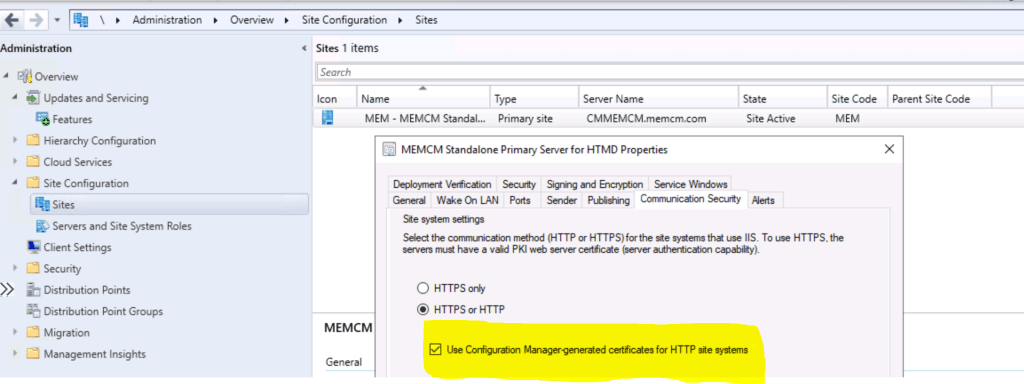Click the Updates and Servicing icon
Viewport: 1024px width, 384px height.
(33, 98)
